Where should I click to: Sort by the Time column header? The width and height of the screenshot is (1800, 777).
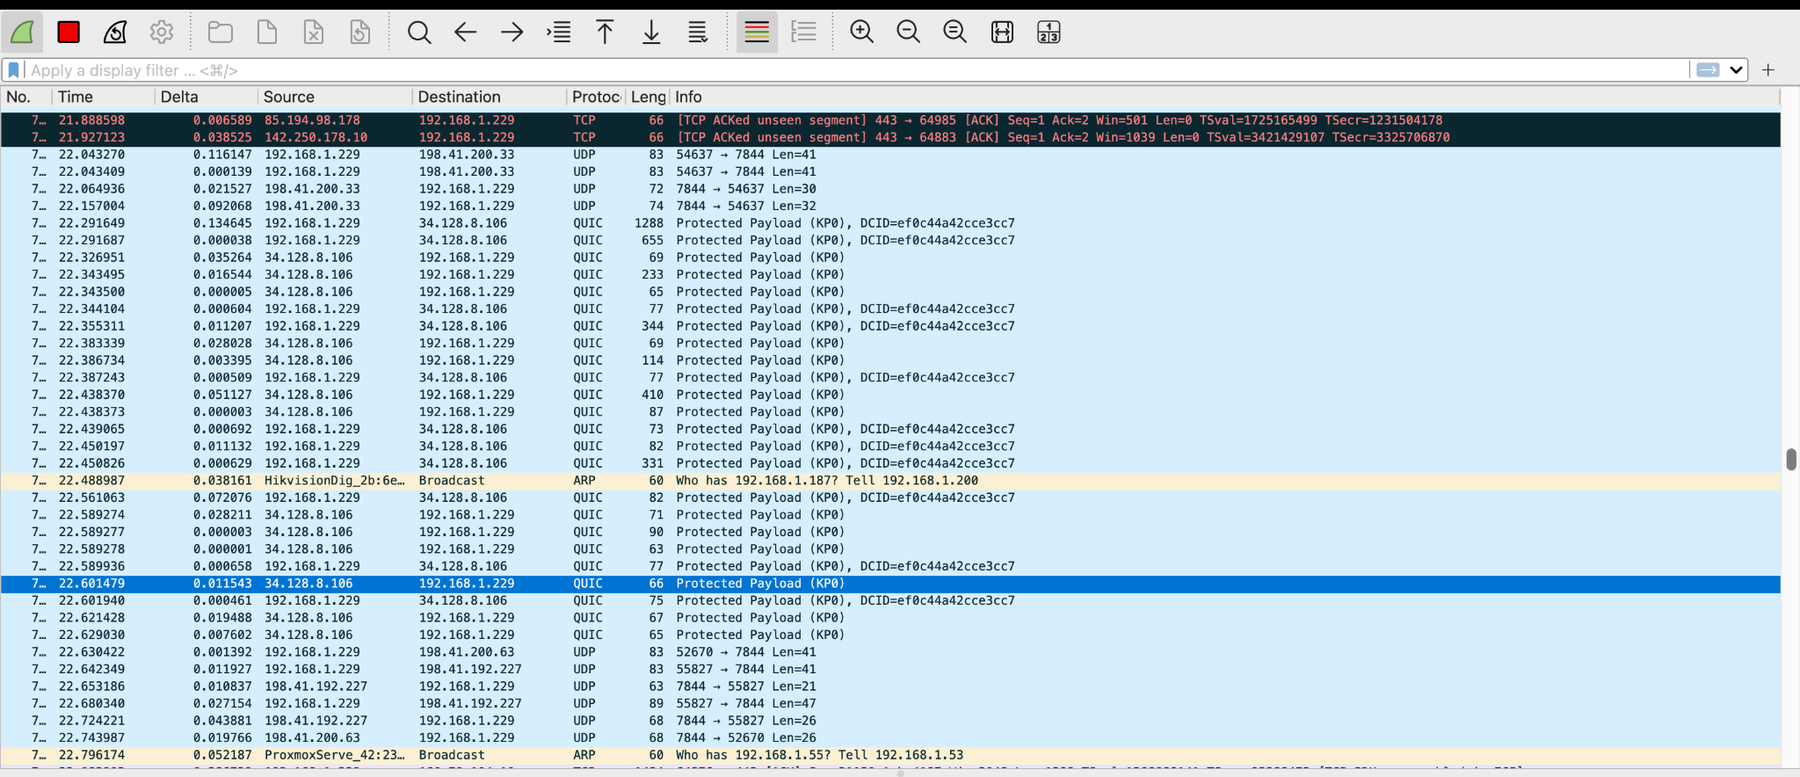point(104,97)
